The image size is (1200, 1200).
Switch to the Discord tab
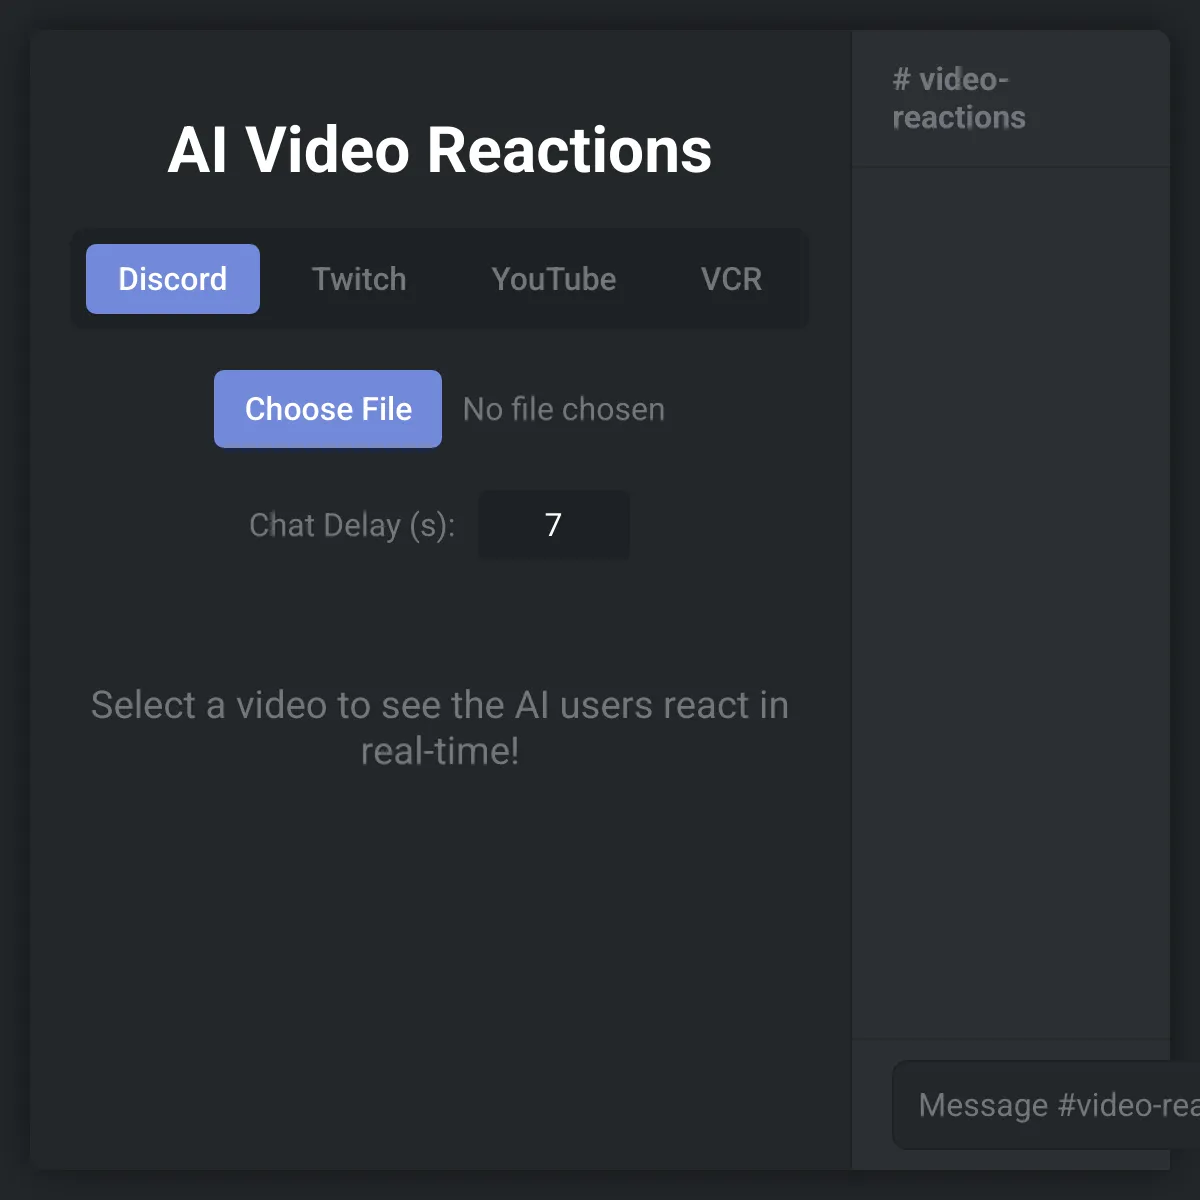[173, 279]
